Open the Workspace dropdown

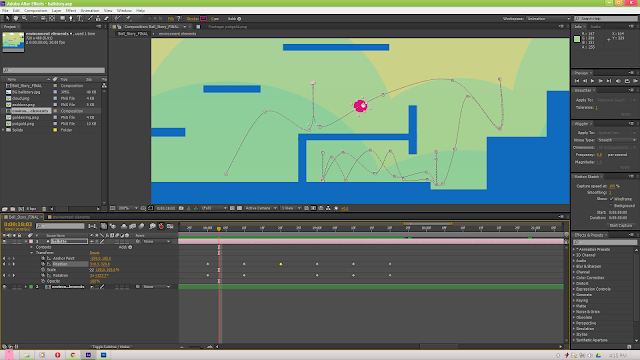[x=548, y=19]
